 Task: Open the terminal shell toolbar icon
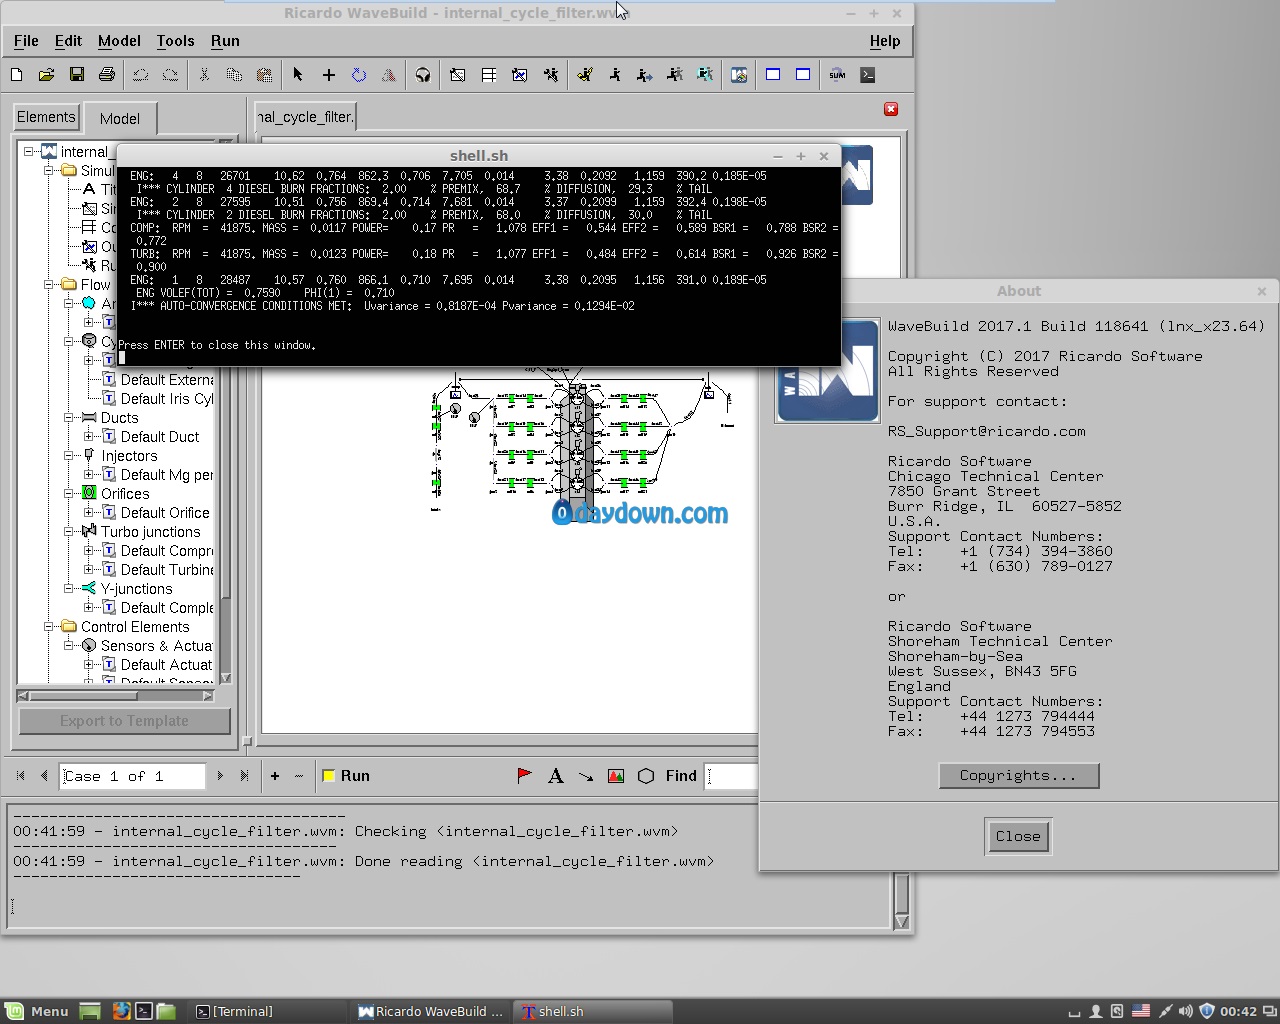tap(868, 75)
